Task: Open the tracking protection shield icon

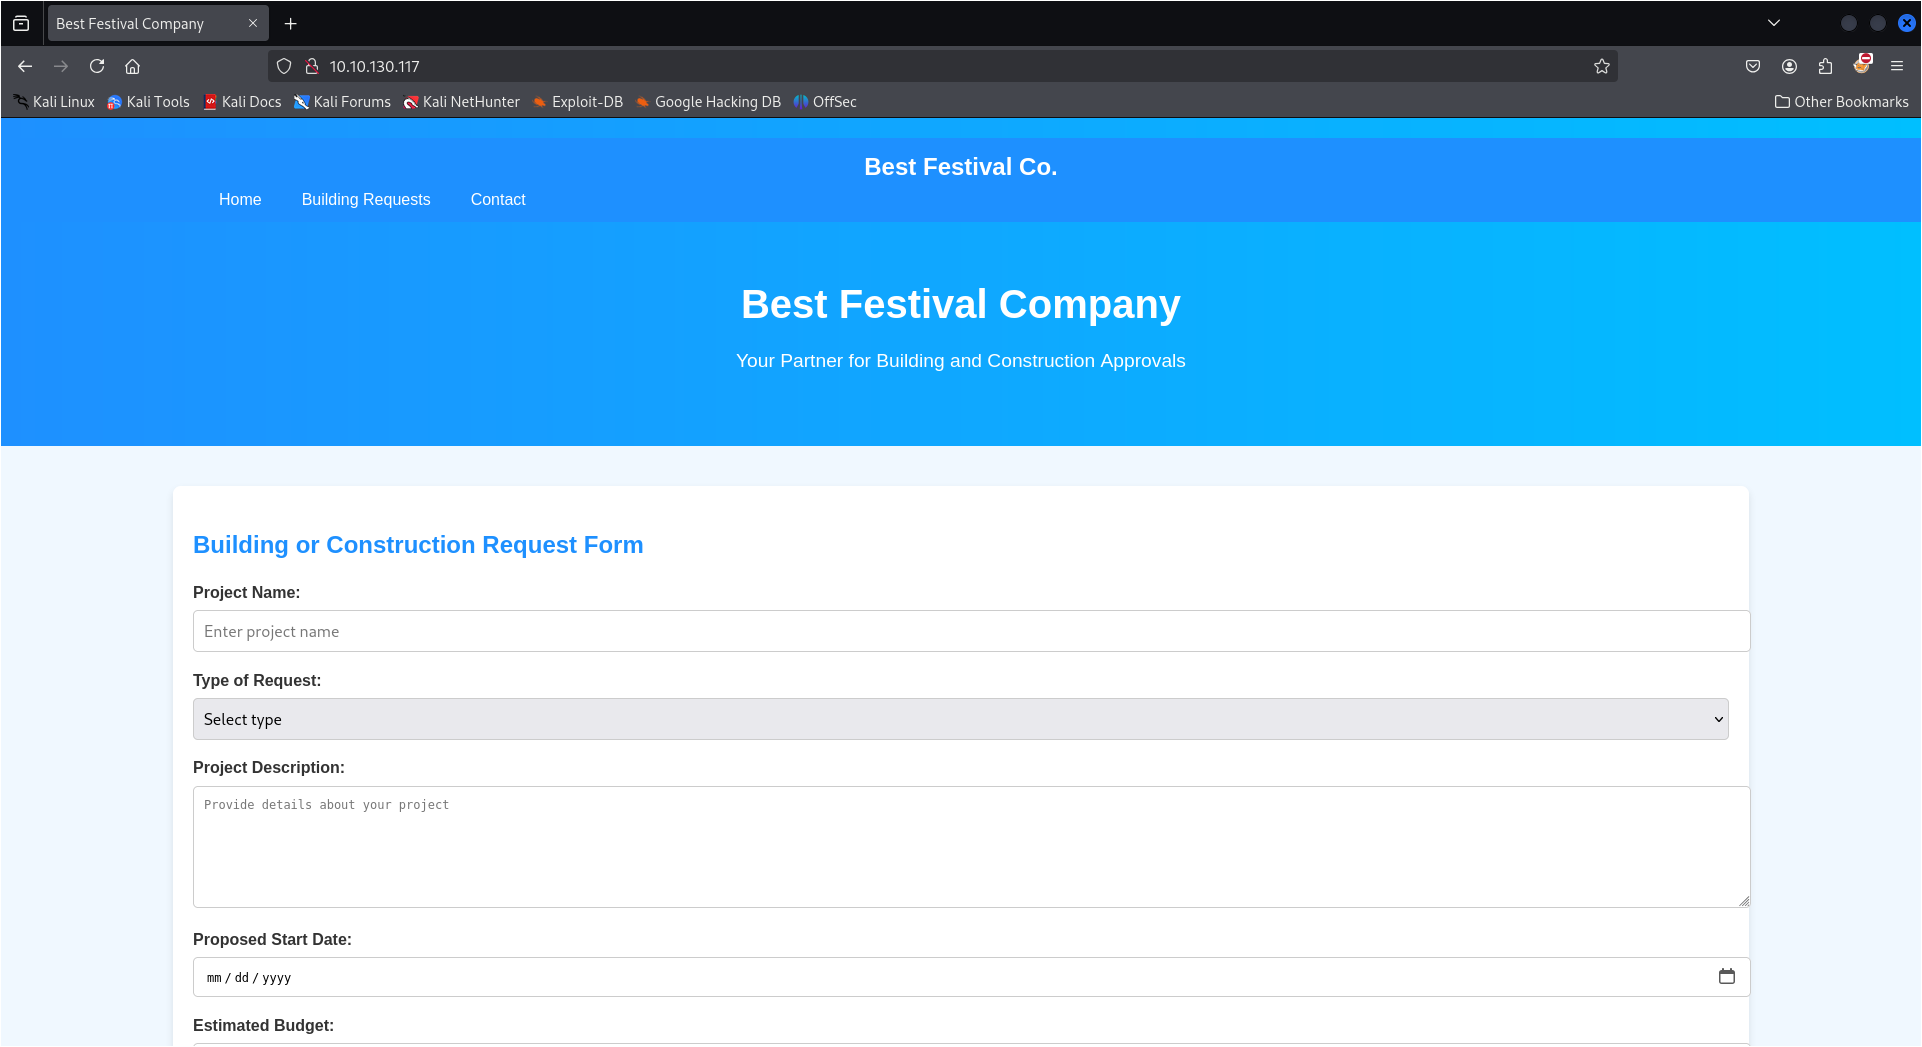Action: point(284,66)
